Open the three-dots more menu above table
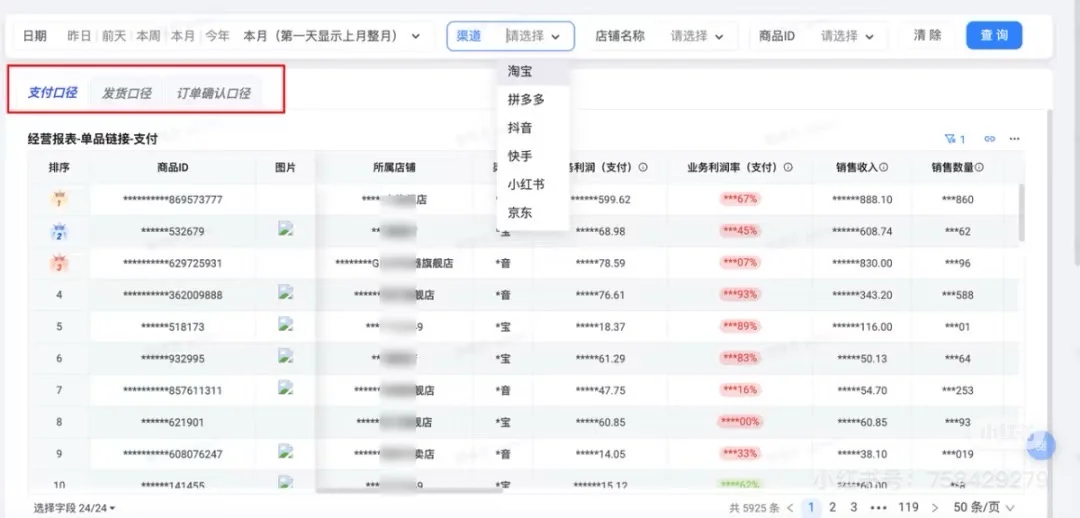Screen dimensions: 1080x518 1015,139
